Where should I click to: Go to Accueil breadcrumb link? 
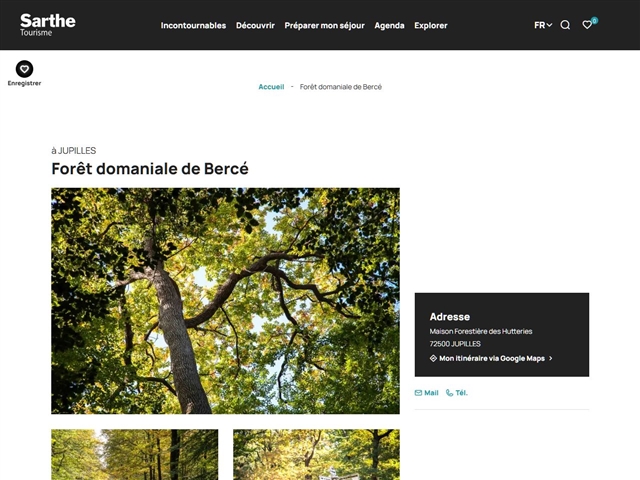271,87
